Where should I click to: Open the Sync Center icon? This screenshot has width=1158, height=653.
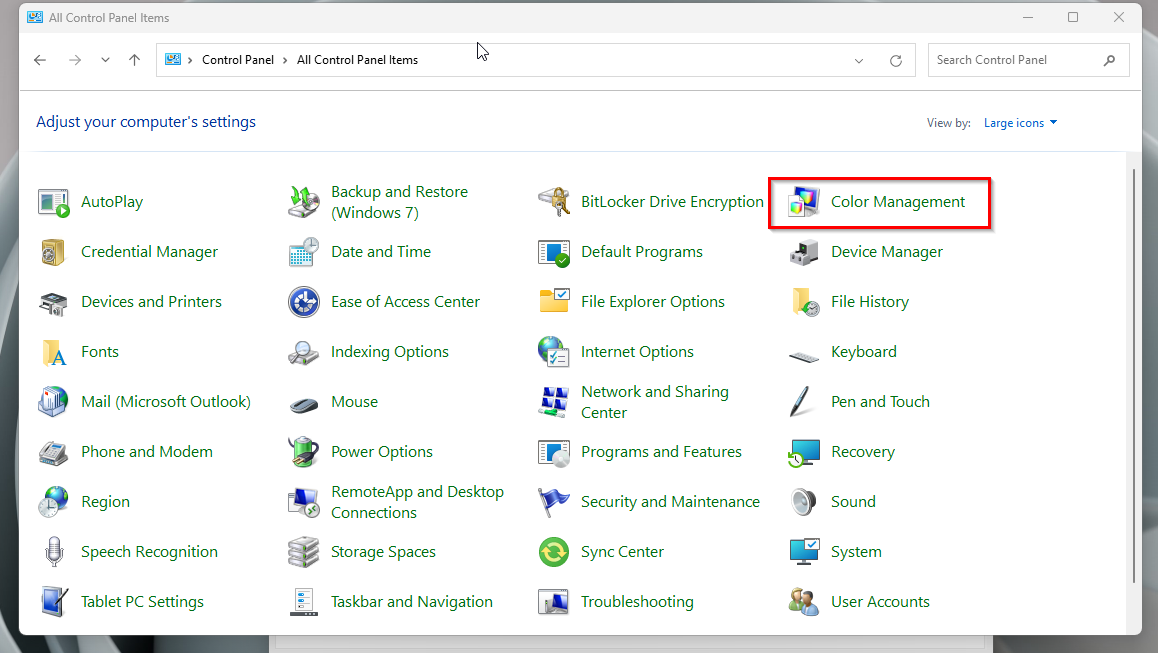click(554, 552)
